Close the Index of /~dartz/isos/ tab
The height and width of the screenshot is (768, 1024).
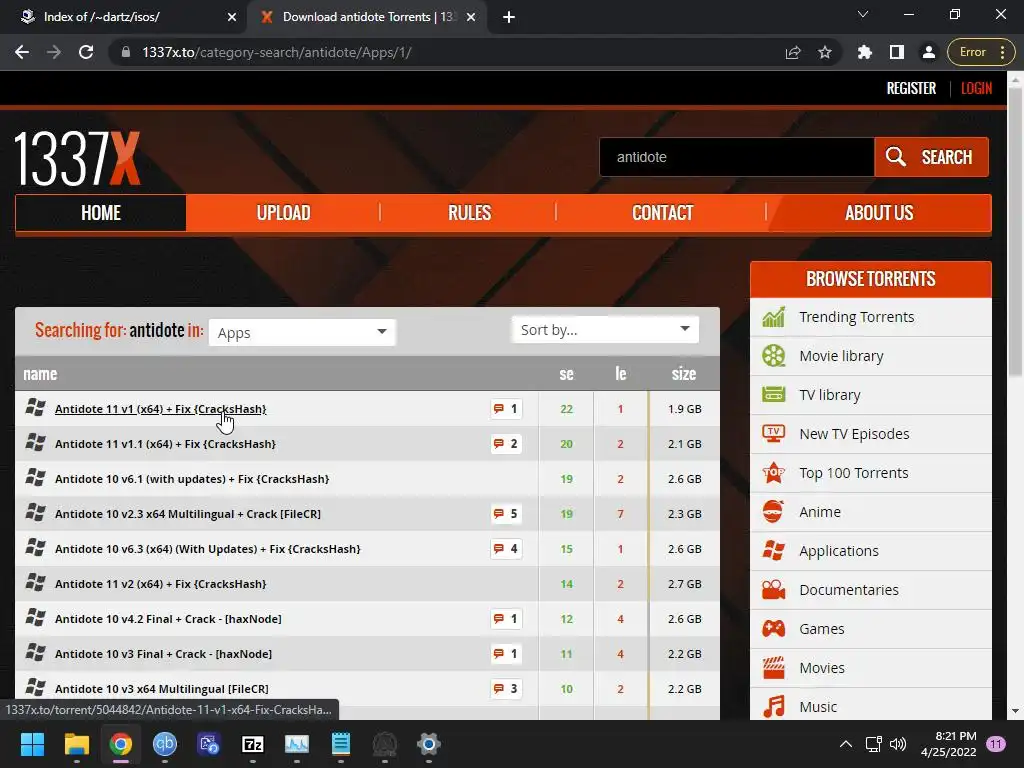click(232, 18)
